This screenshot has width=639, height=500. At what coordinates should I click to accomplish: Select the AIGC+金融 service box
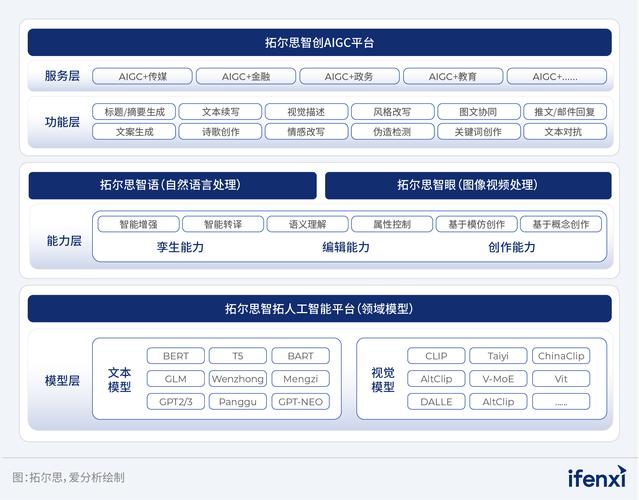click(x=246, y=76)
